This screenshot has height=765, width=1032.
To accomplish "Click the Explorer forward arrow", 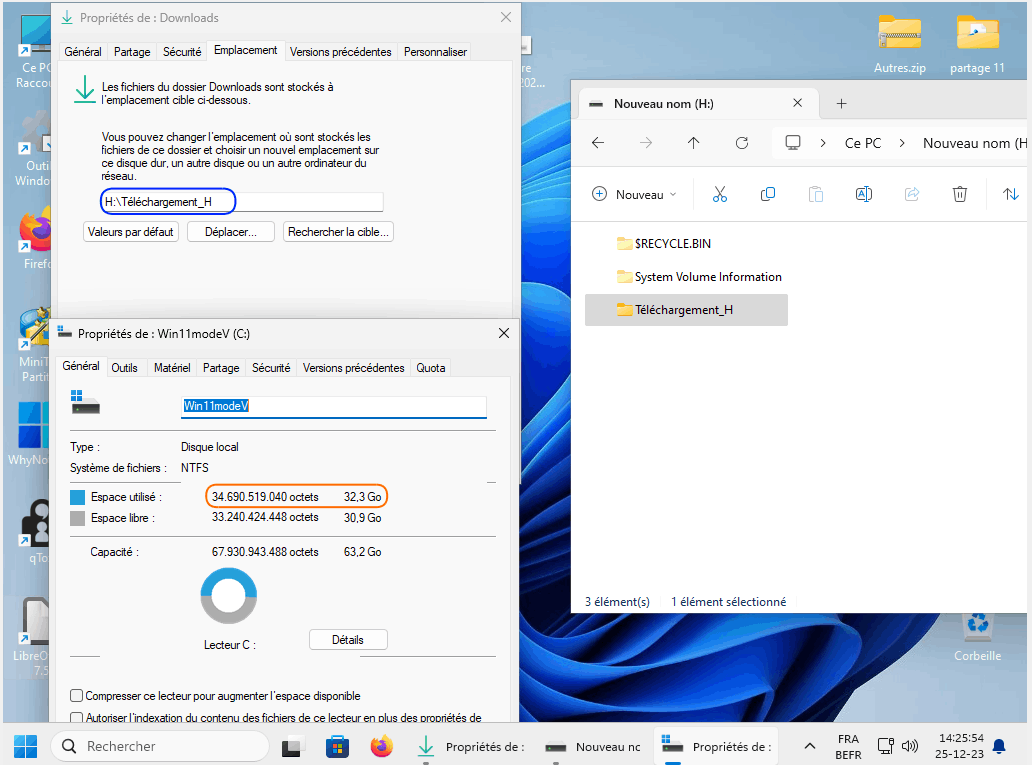I will click(646, 143).
